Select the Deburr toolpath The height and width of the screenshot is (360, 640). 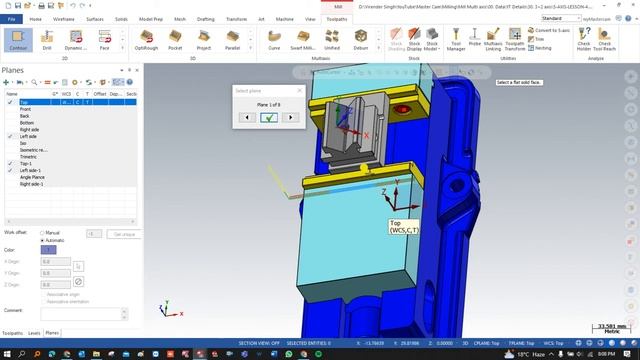coord(361,40)
